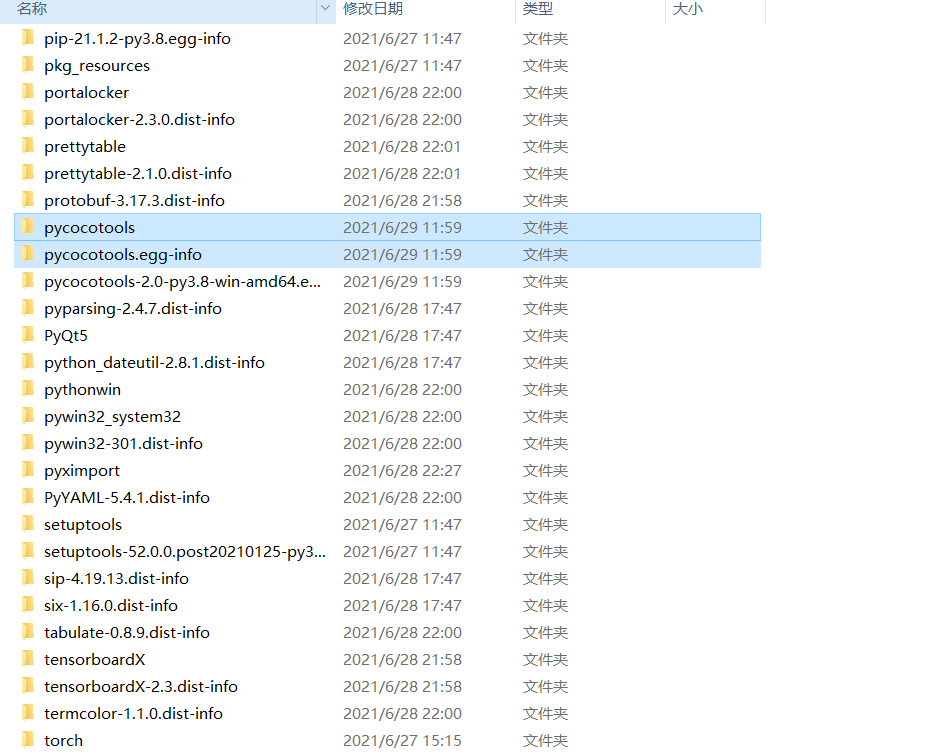The image size is (936, 753).
Task: Click the pyximport folder icon
Action: click(x=27, y=470)
